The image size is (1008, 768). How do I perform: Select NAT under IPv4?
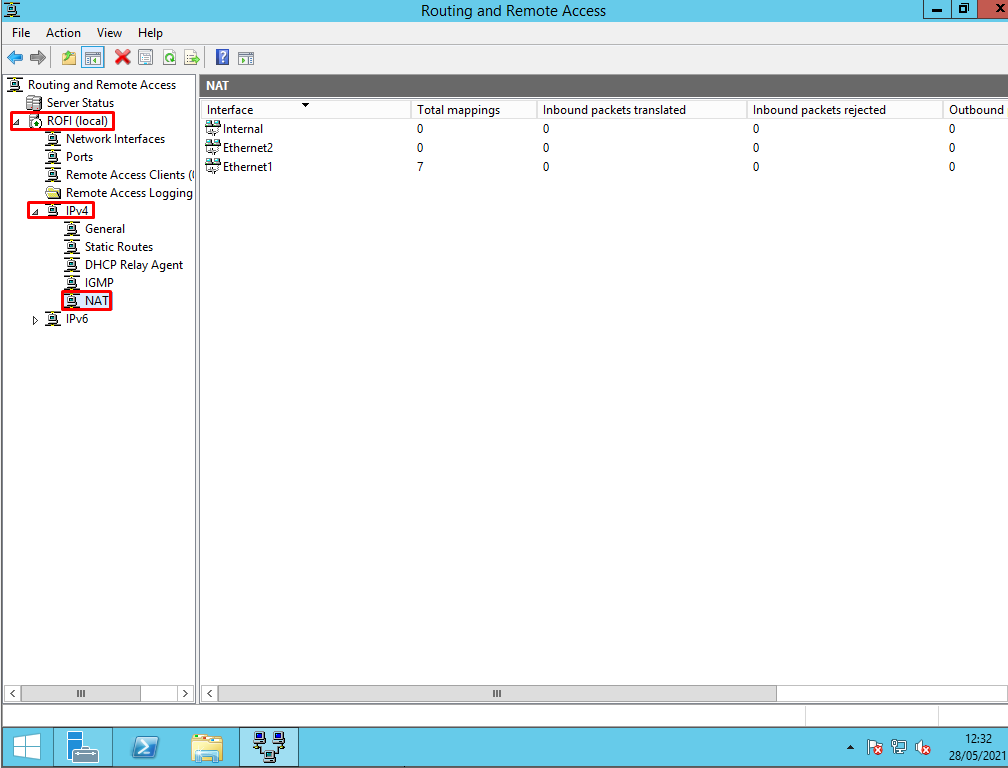tap(96, 301)
